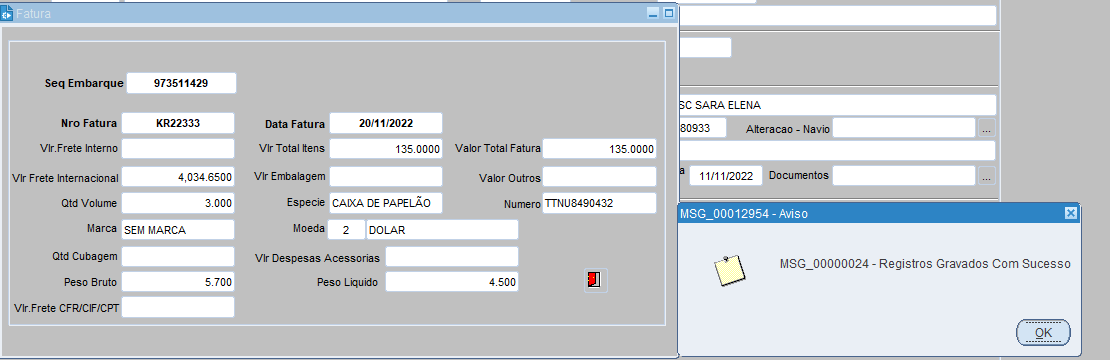Click the Documentos input field
The image size is (1110, 360).
click(905, 175)
